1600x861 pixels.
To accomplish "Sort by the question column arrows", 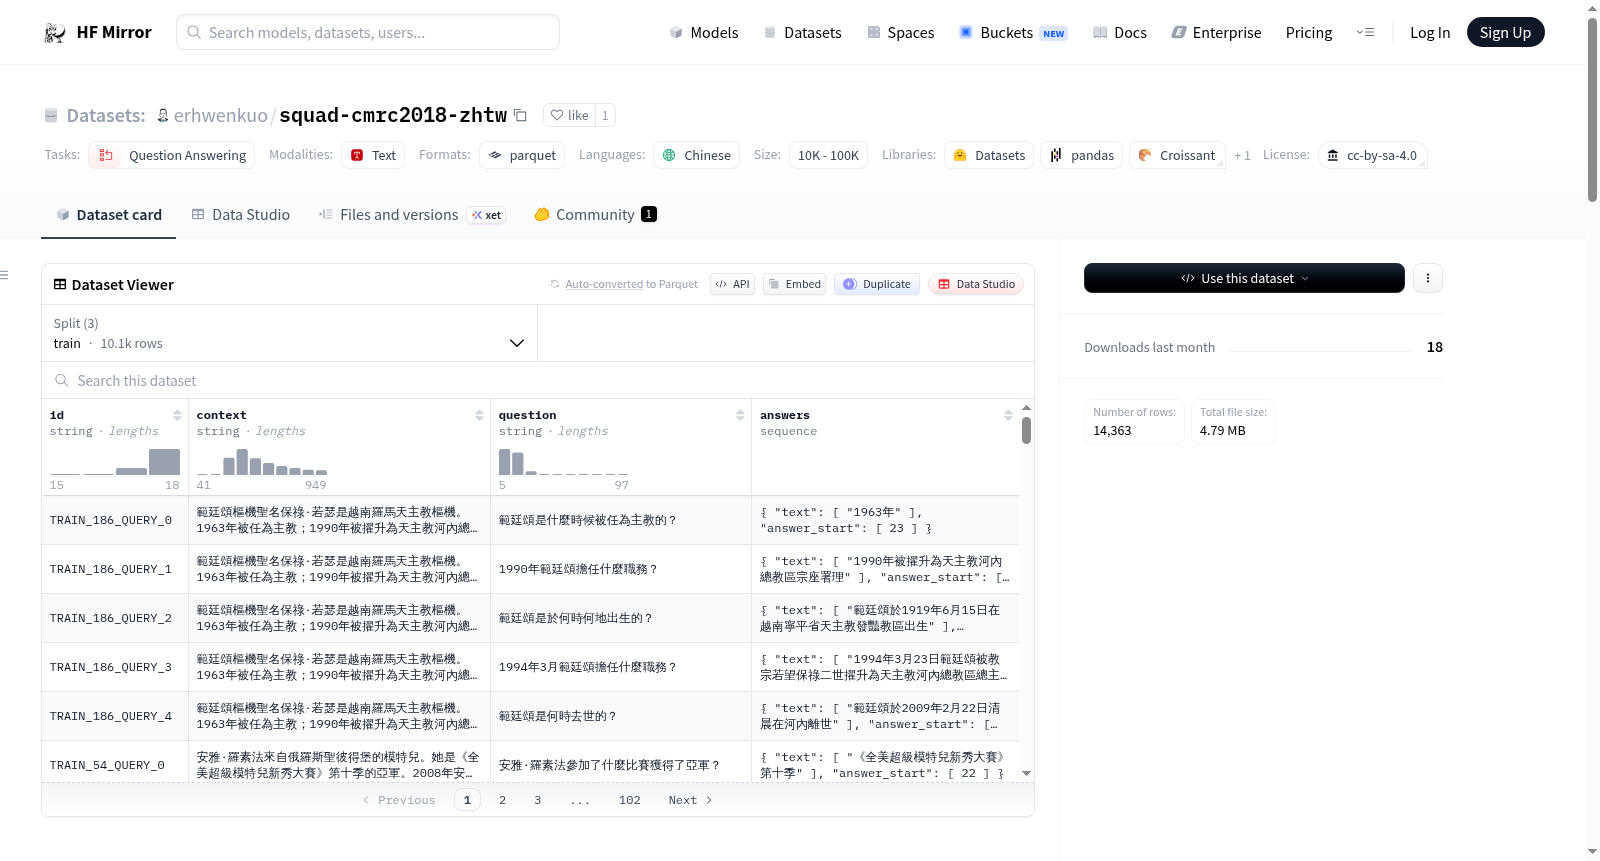I will 740,415.
